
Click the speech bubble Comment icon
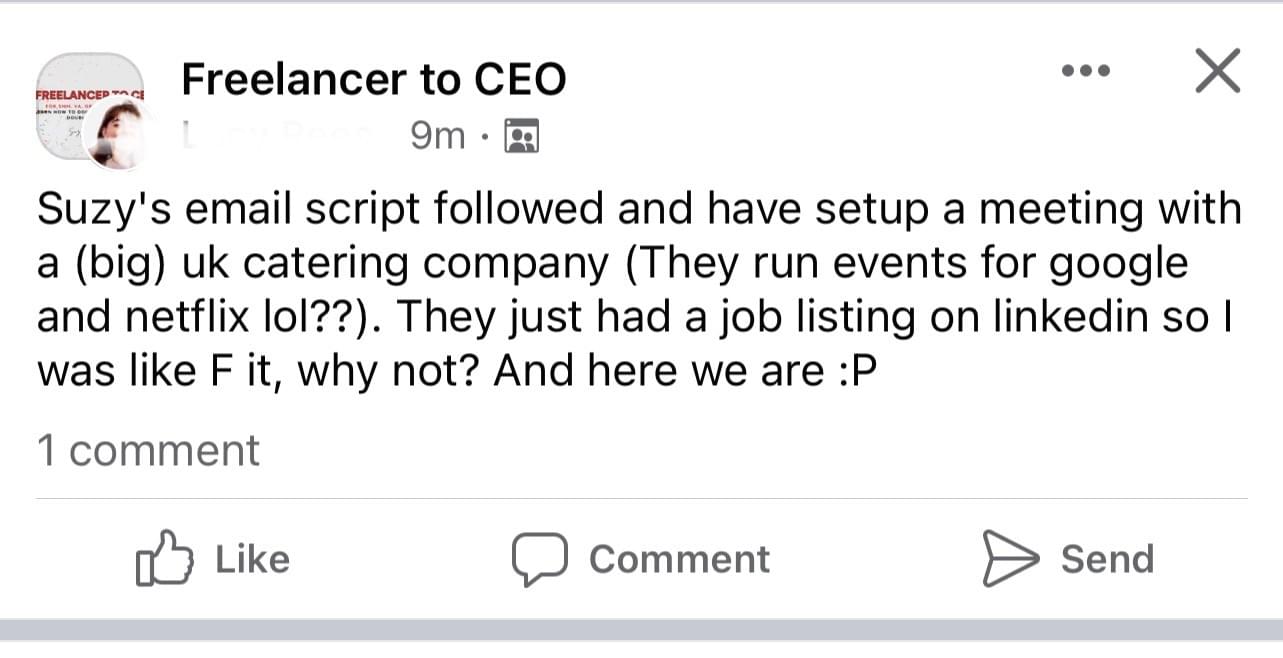[540, 558]
